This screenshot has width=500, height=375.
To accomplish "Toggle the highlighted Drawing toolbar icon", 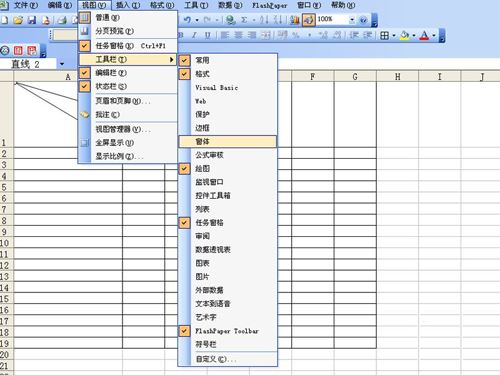I will click(309, 20).
